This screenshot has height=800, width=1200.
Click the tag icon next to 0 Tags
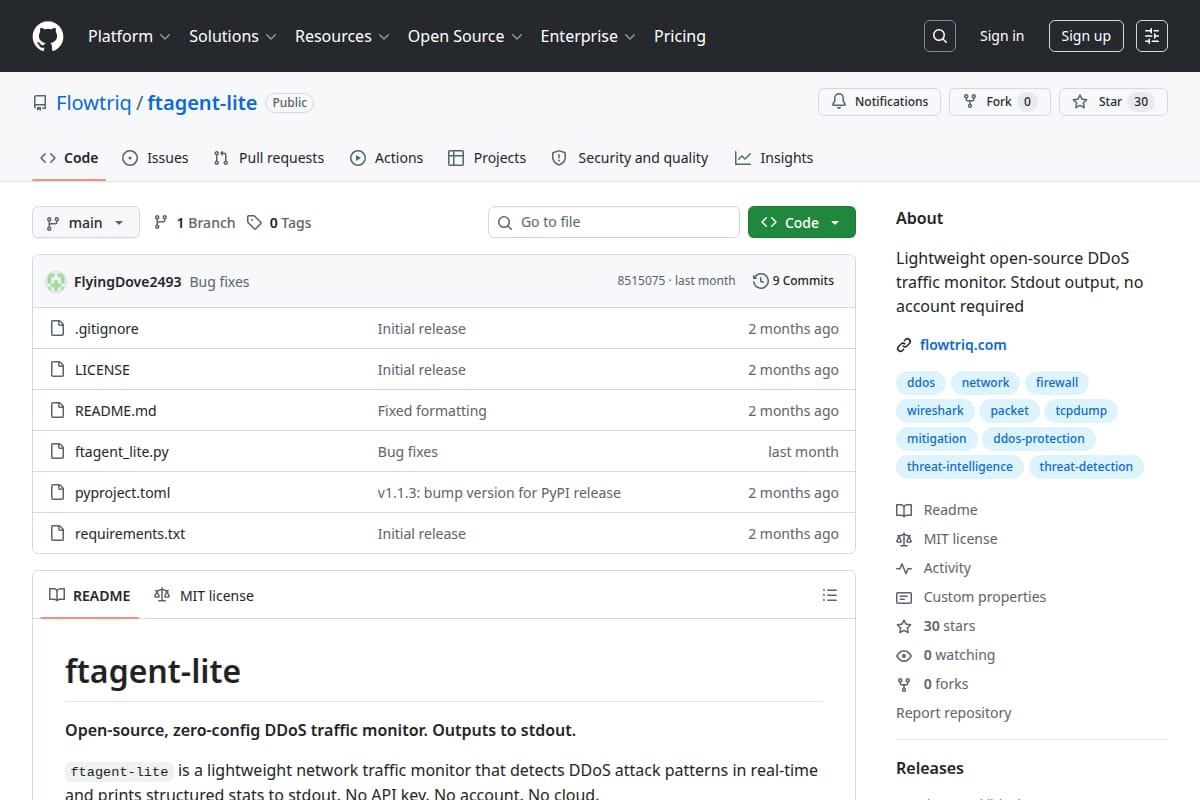click(x=255, y=223)
